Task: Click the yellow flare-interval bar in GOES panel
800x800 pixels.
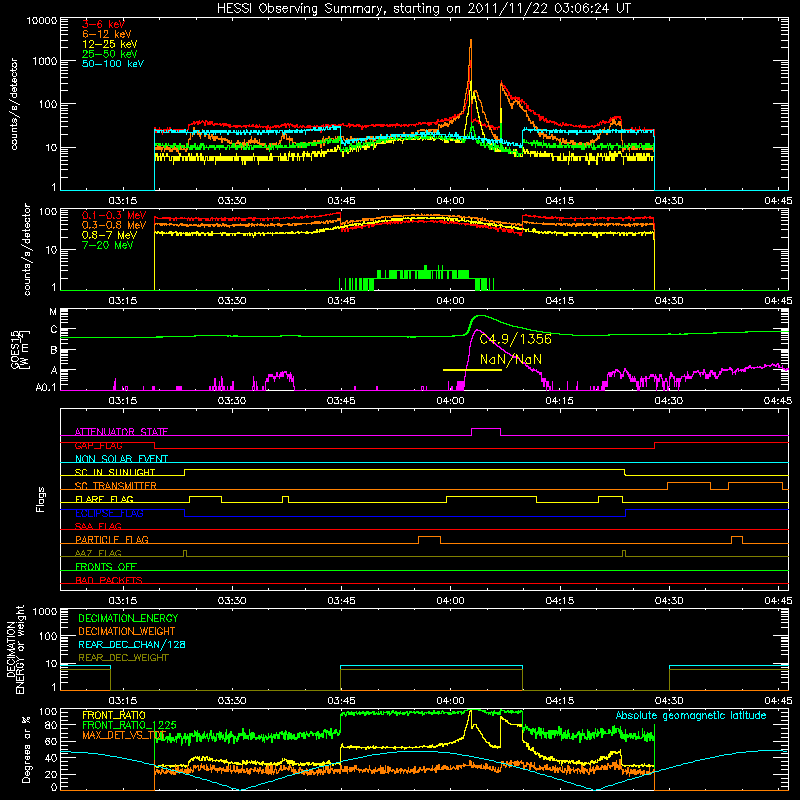Action: tap(472, 369)
